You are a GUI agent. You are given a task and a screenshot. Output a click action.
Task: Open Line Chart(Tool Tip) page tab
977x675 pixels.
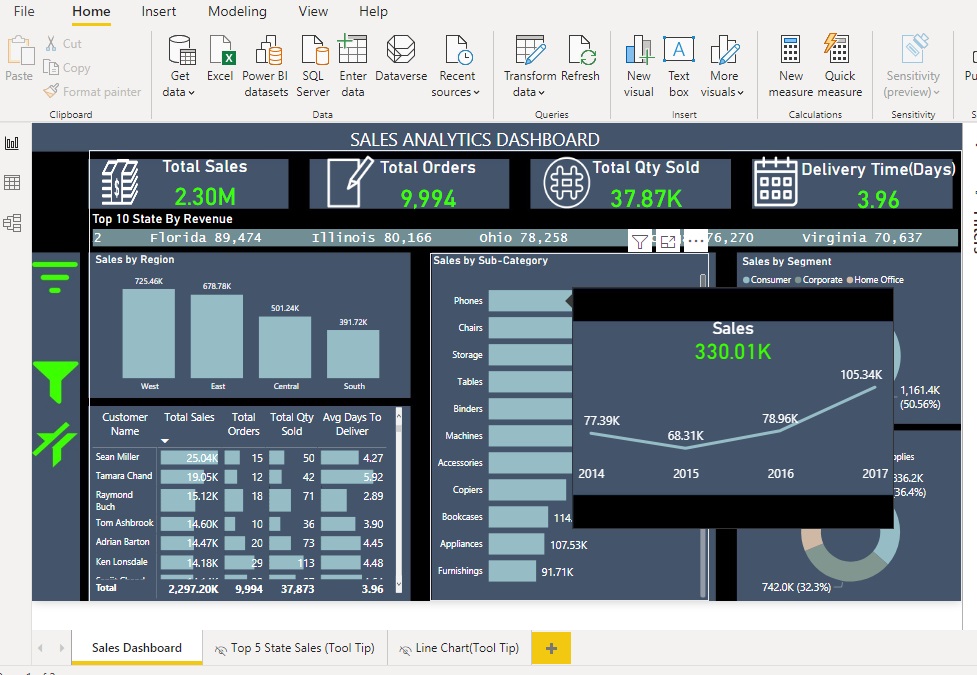coord(459,648)
